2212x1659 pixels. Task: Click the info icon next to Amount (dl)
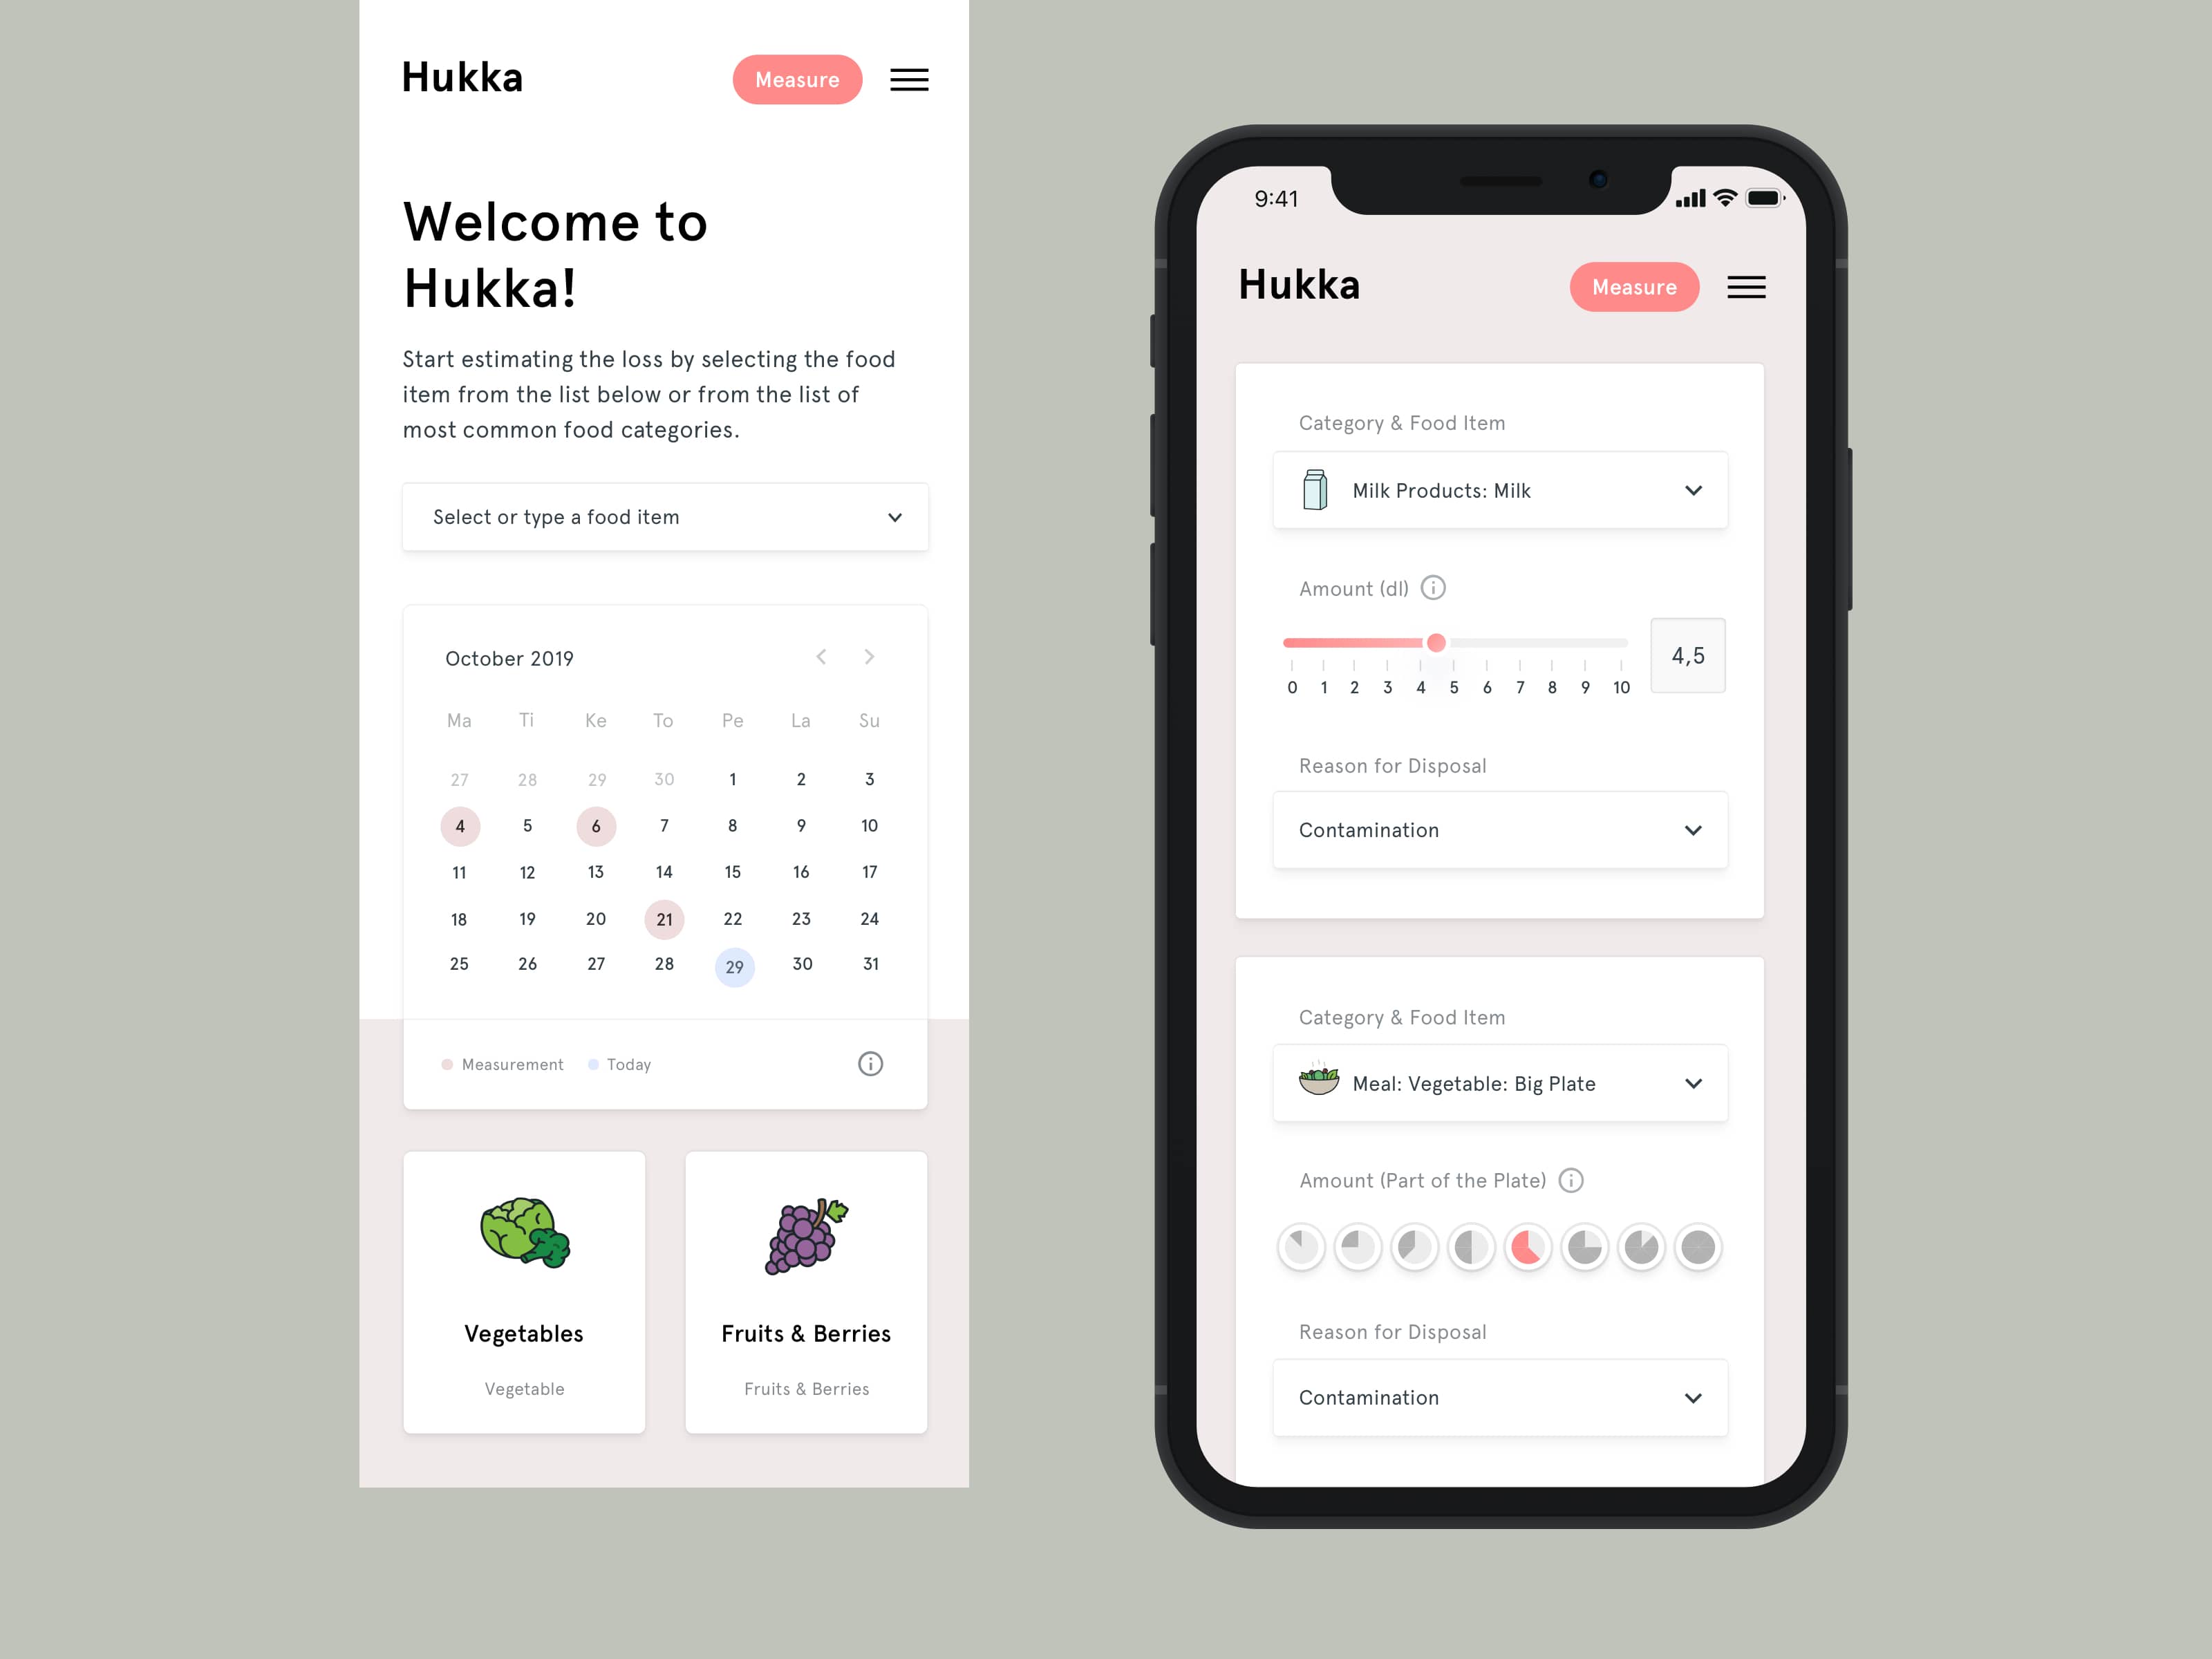click(1430, 588)
